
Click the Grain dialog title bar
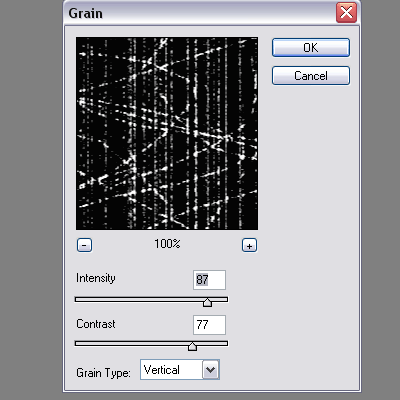coord(200,13)
